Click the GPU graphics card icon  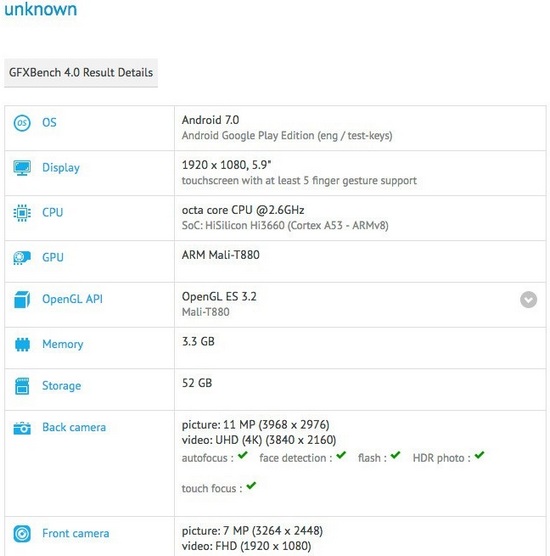tap(22, 258)
